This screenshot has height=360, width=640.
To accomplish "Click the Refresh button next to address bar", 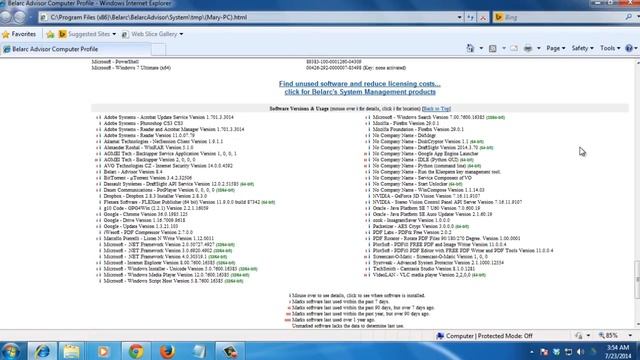I will point(471,17).
